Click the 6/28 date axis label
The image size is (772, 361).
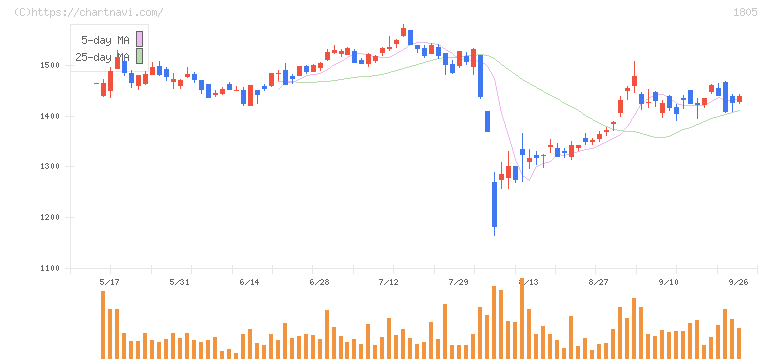click(319, 282)
